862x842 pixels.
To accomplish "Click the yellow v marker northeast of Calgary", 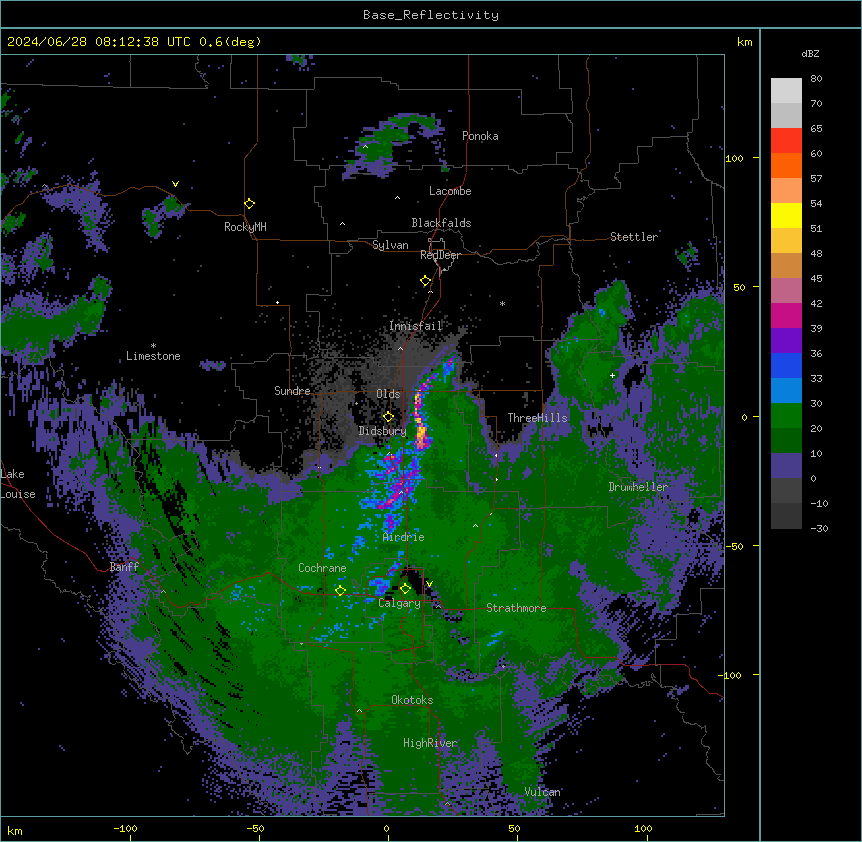I will (429, 584).
